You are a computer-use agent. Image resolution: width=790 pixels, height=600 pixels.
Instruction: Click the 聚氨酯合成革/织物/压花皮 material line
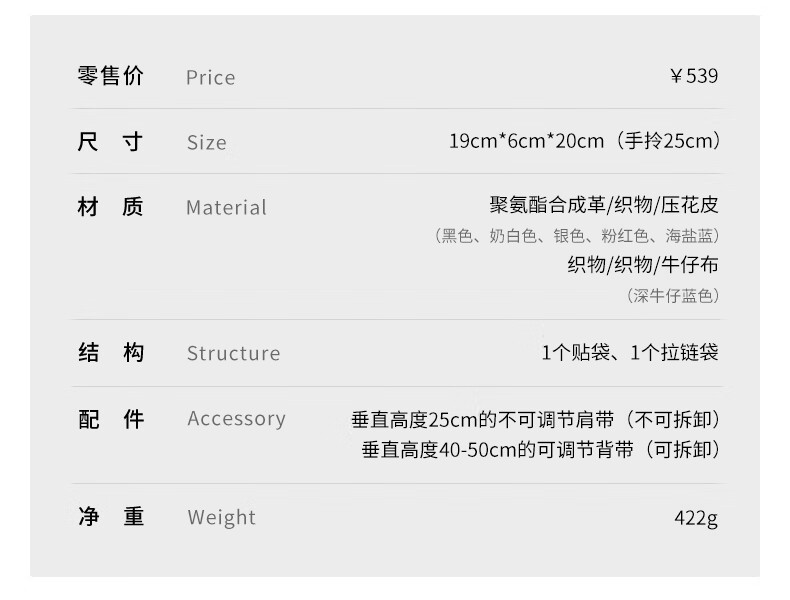604,205
